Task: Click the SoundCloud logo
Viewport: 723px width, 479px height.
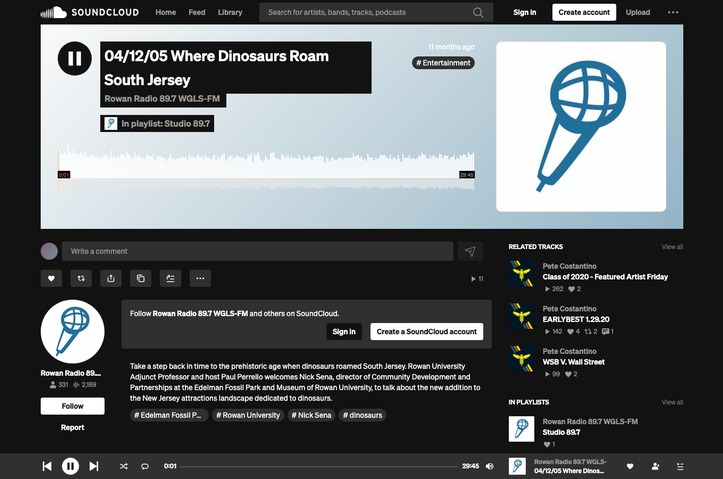Action: coord(90,12)
